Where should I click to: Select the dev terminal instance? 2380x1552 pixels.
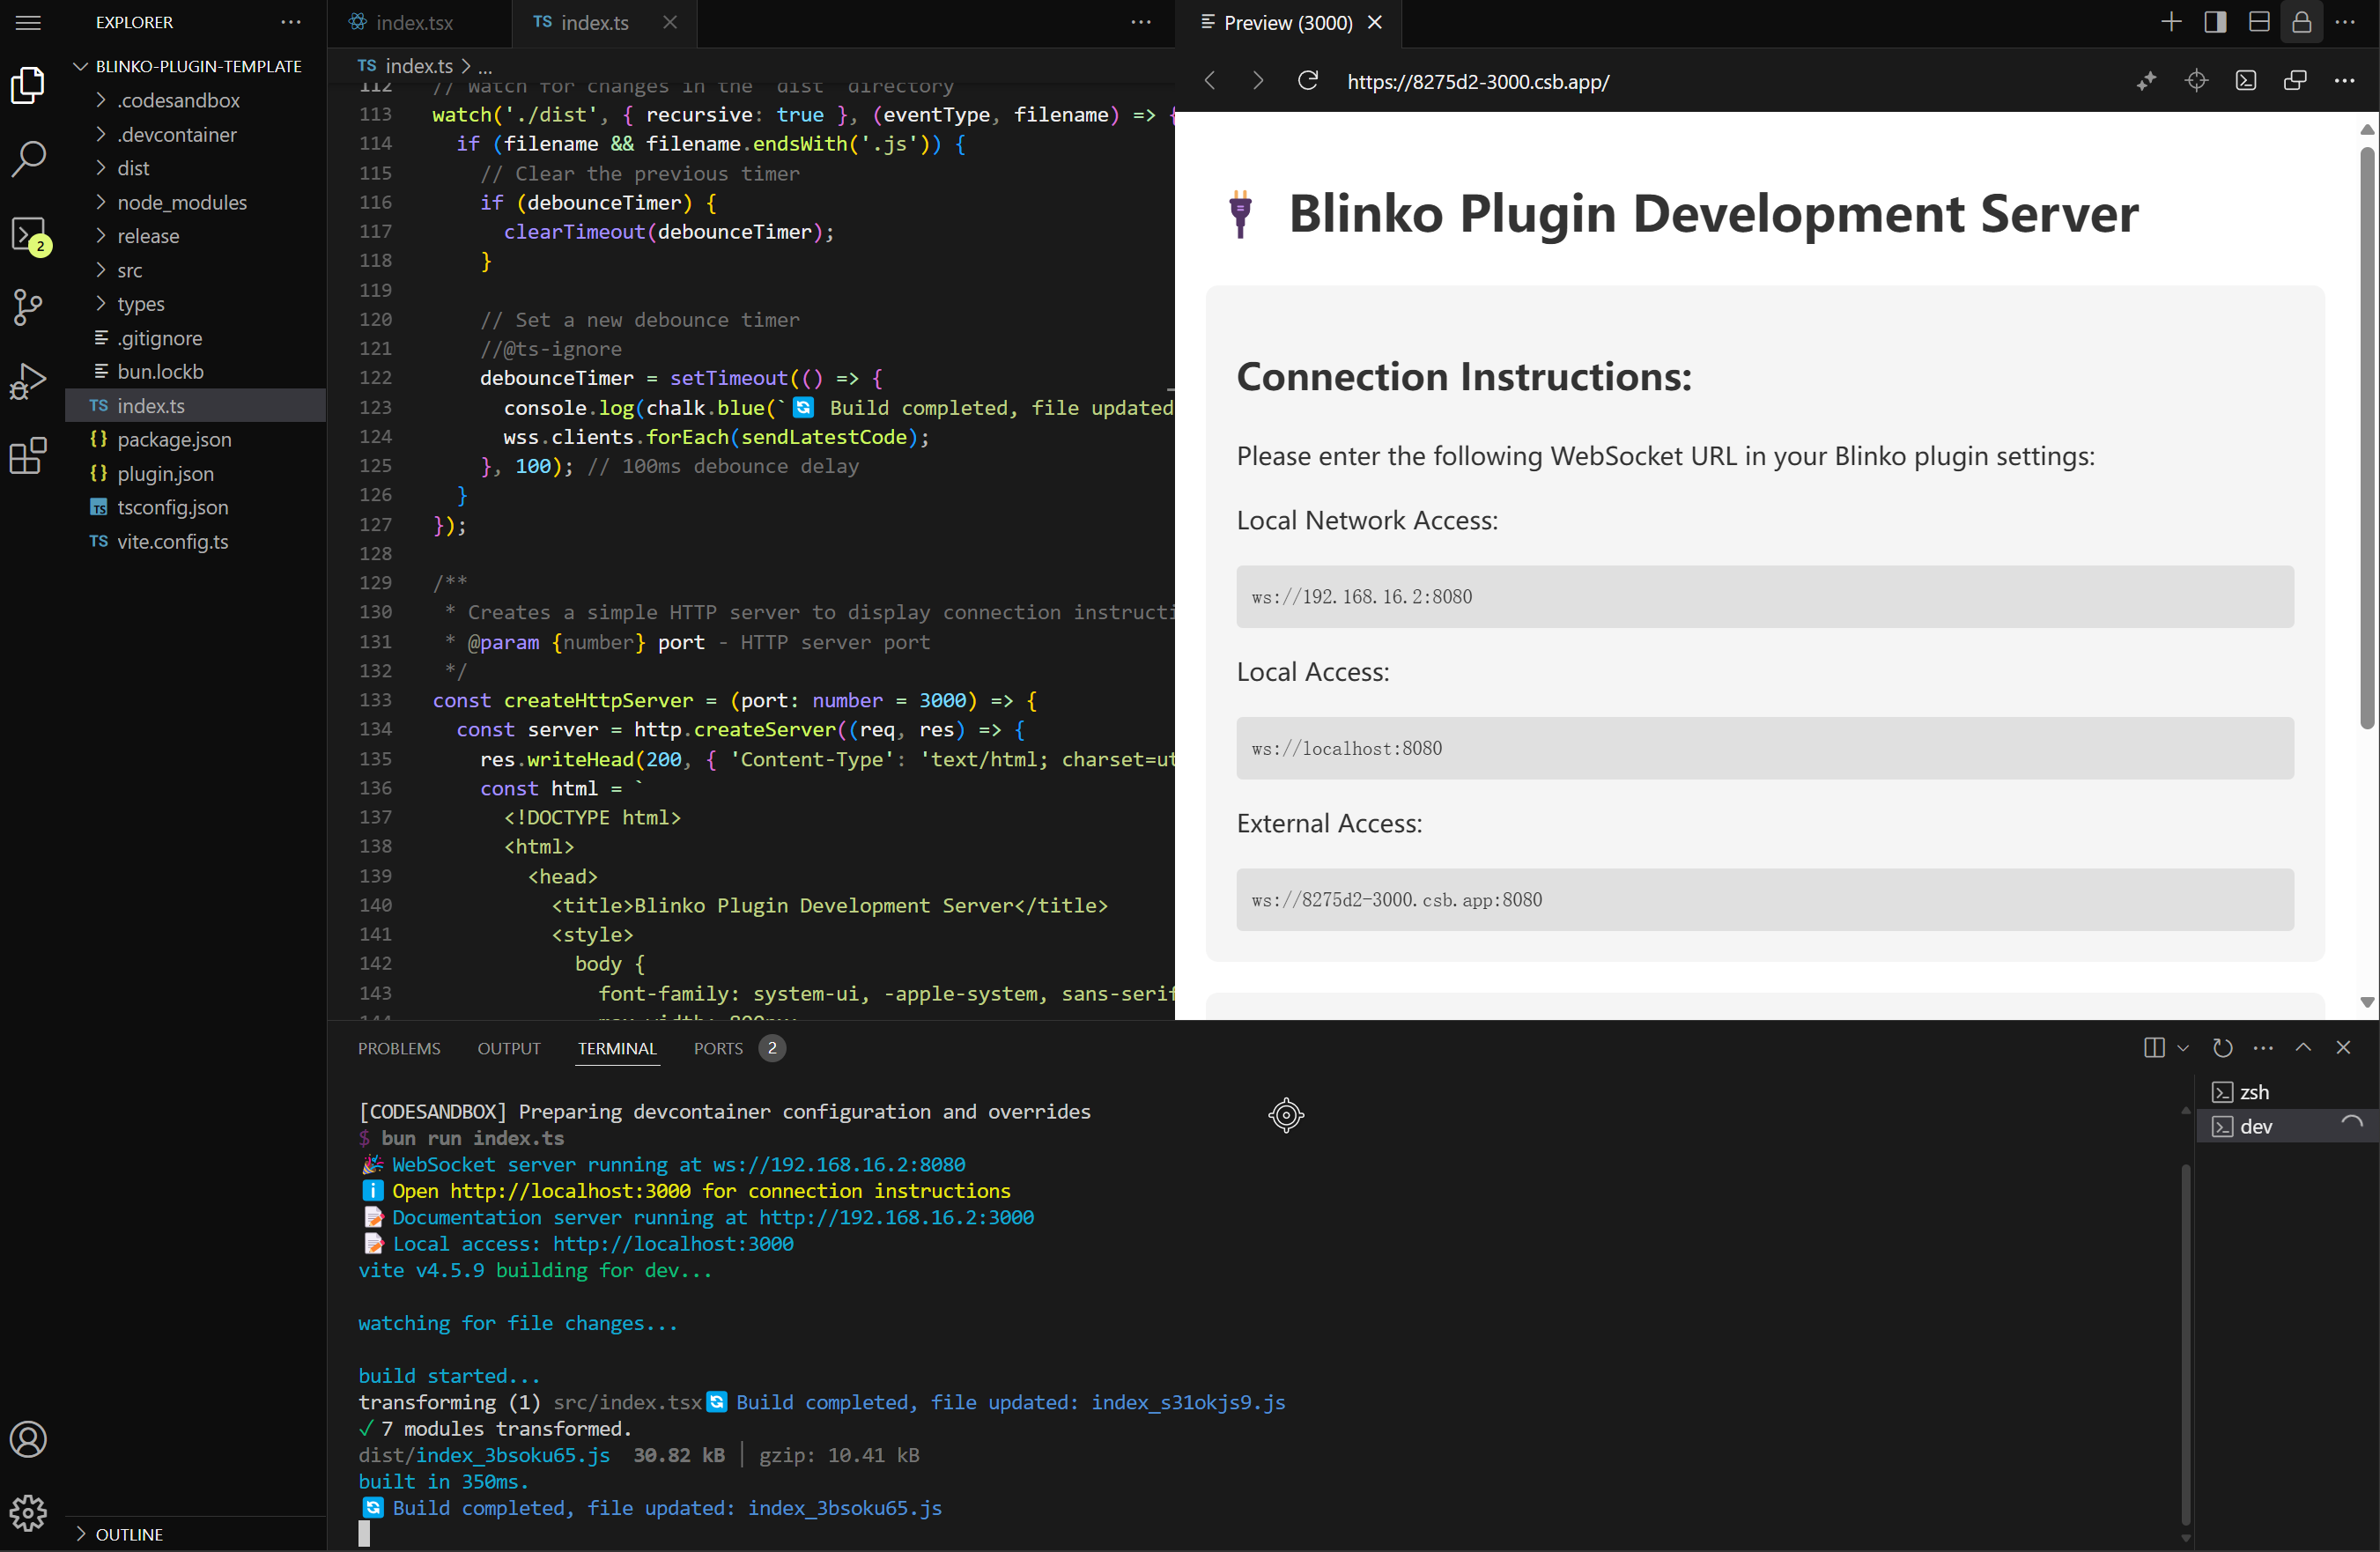coord(2286,1126)
